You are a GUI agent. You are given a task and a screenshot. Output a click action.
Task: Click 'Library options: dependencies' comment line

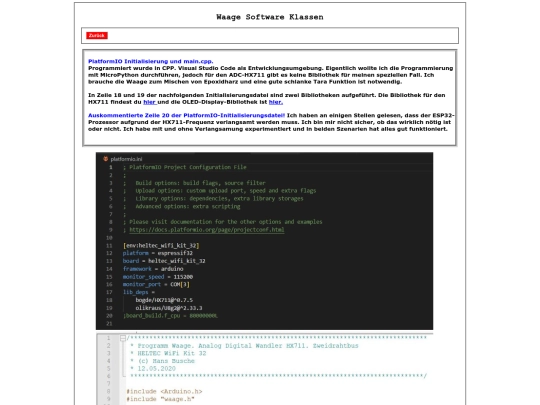pyautogui.click(x=219, y=199)
